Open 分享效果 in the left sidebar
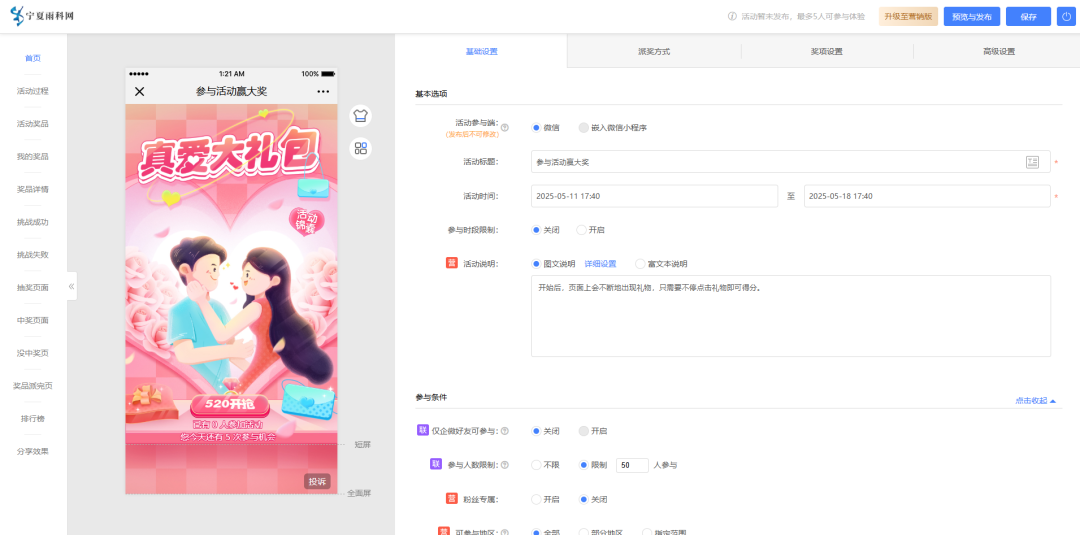This screenshot has height=535, width=1080. point(33,451)
